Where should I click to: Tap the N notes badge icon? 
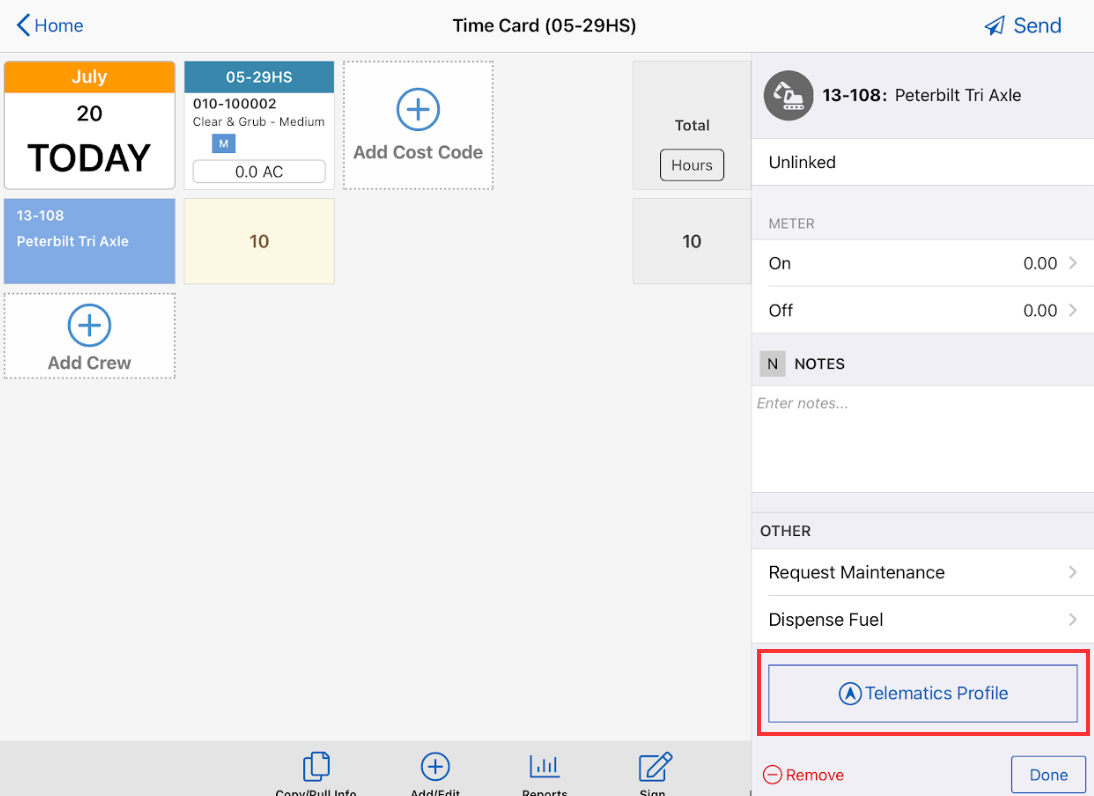[x=772, y=363]
